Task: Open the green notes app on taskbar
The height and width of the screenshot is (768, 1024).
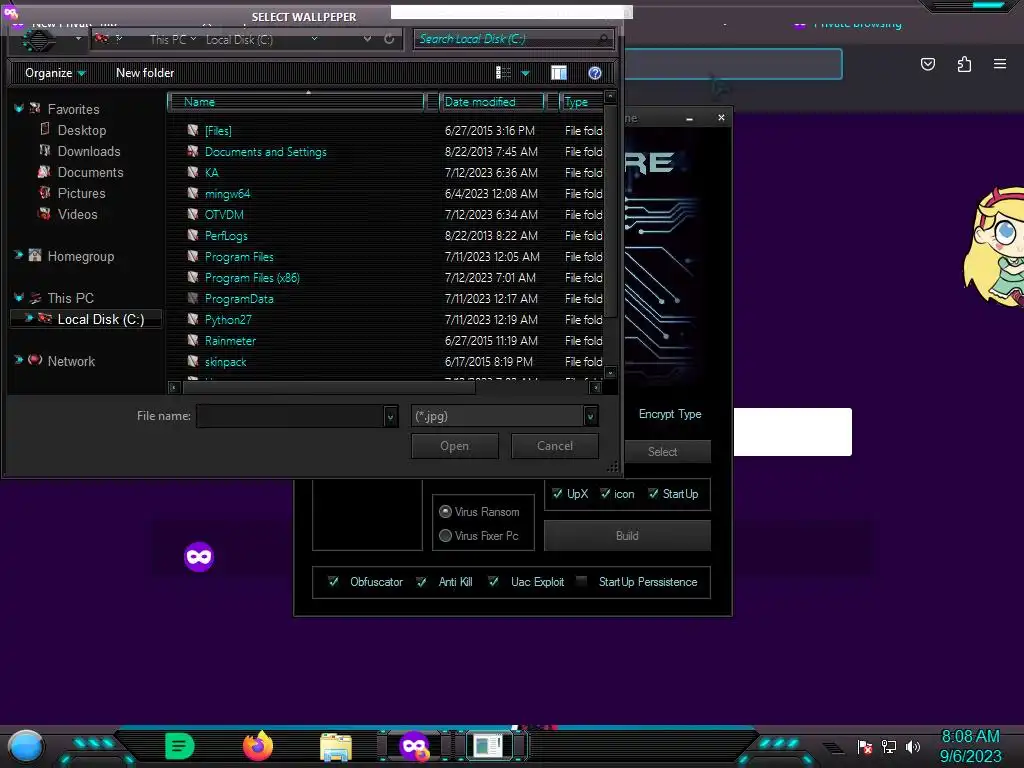Action: coord(180,746)
